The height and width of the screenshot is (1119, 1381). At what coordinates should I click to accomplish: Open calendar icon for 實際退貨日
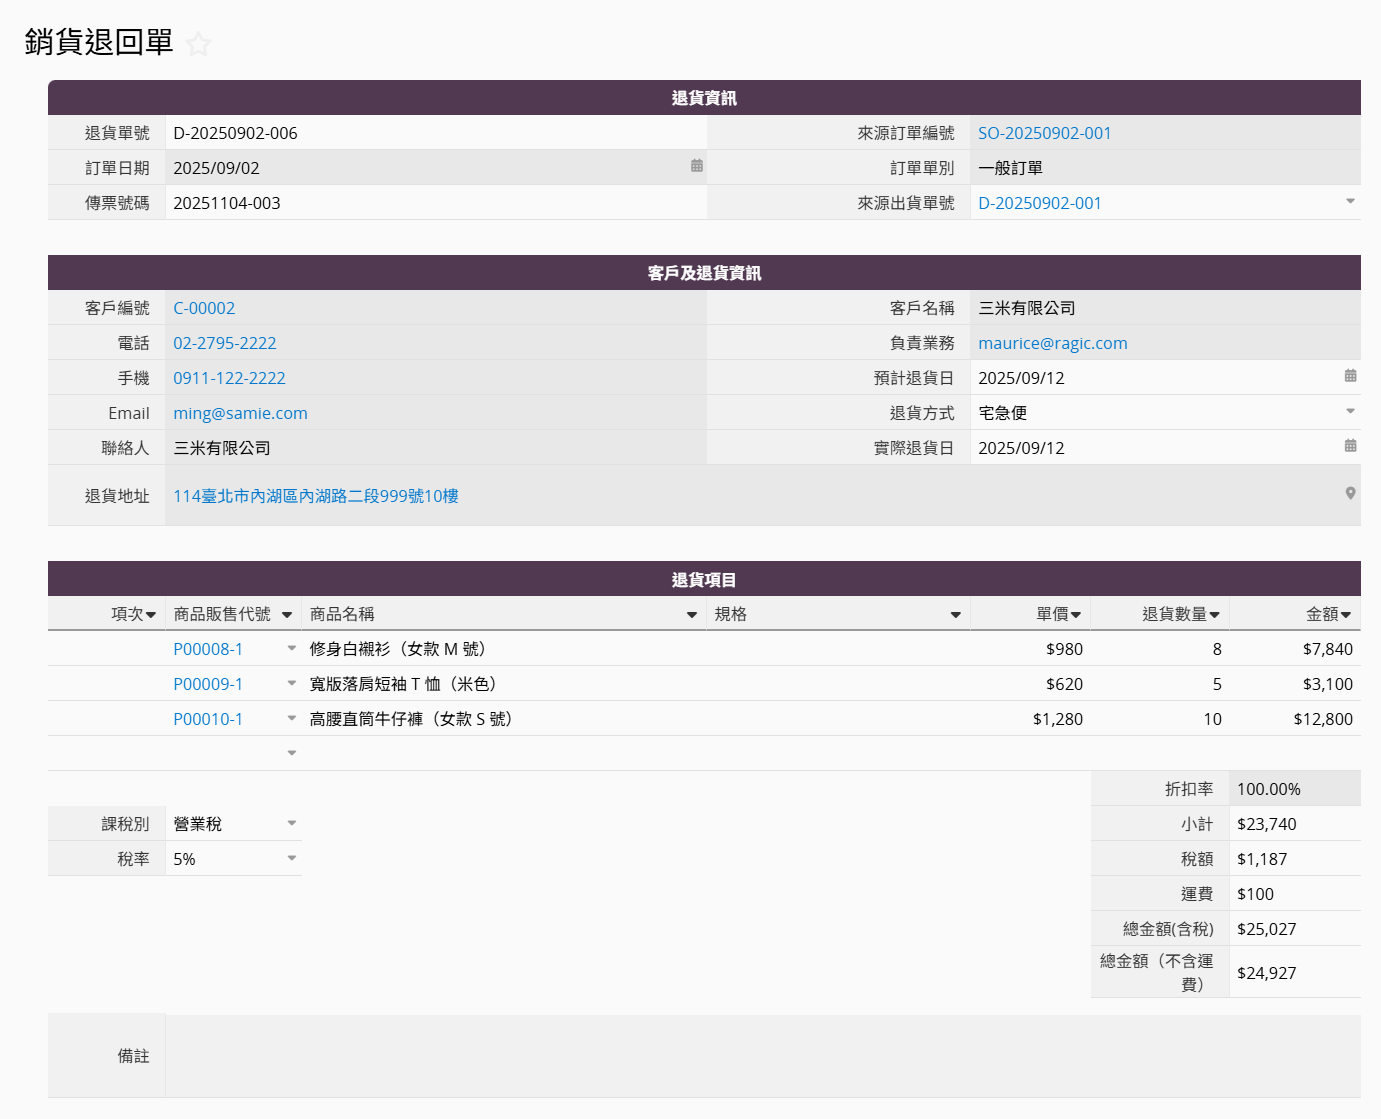pyautogui.click(x=1350, y=446)
